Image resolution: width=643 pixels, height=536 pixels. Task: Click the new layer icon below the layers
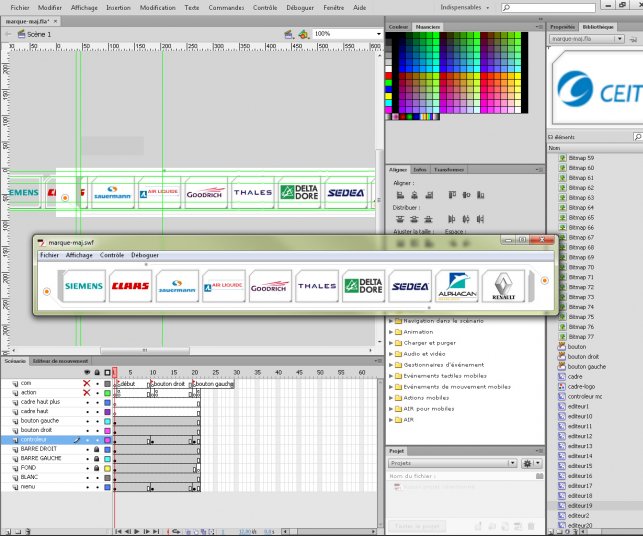[6, 529]
